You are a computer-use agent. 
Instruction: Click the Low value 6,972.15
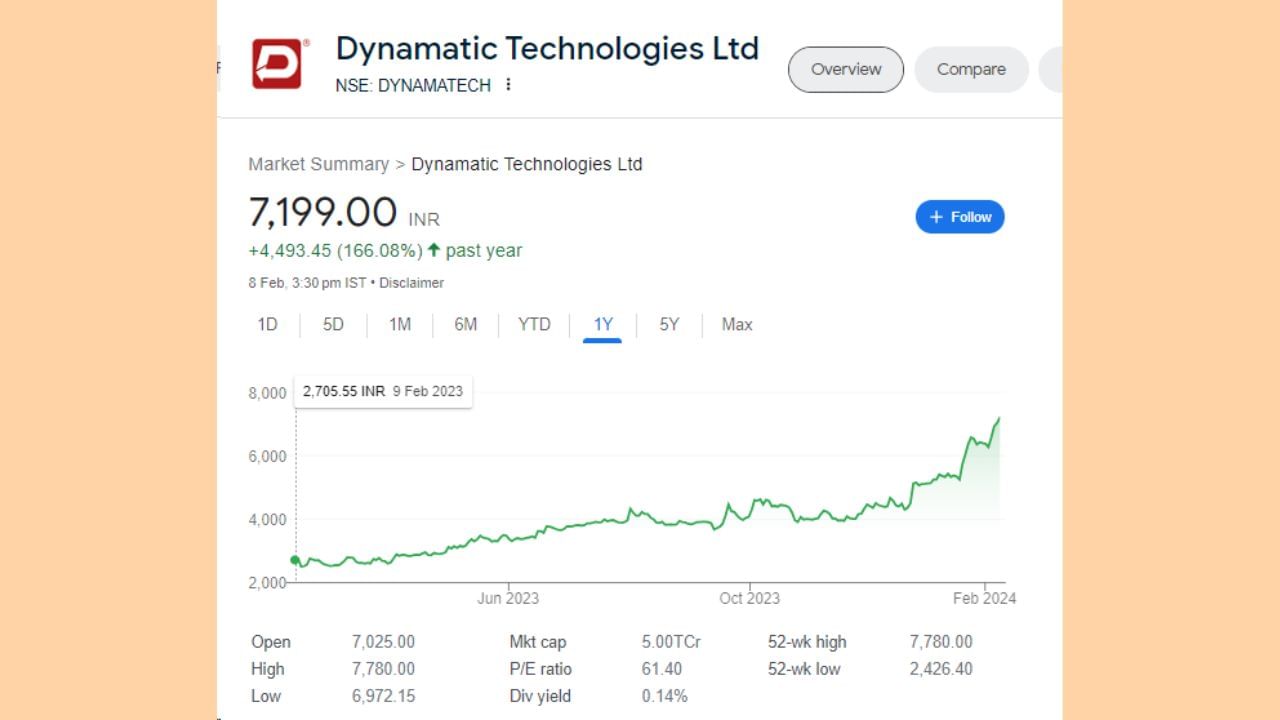tap(383, 696)
